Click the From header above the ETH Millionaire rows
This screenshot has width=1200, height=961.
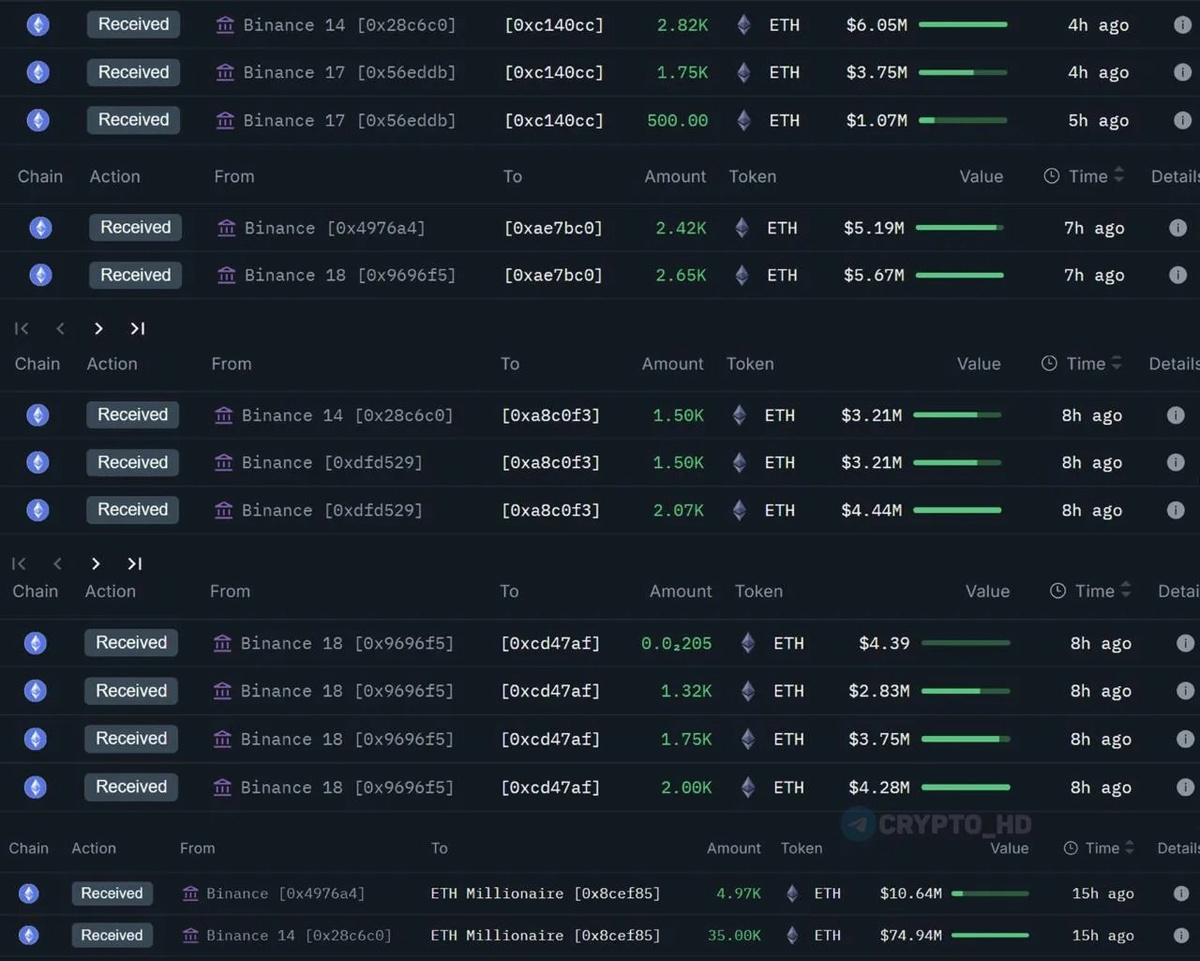(197, 848)
